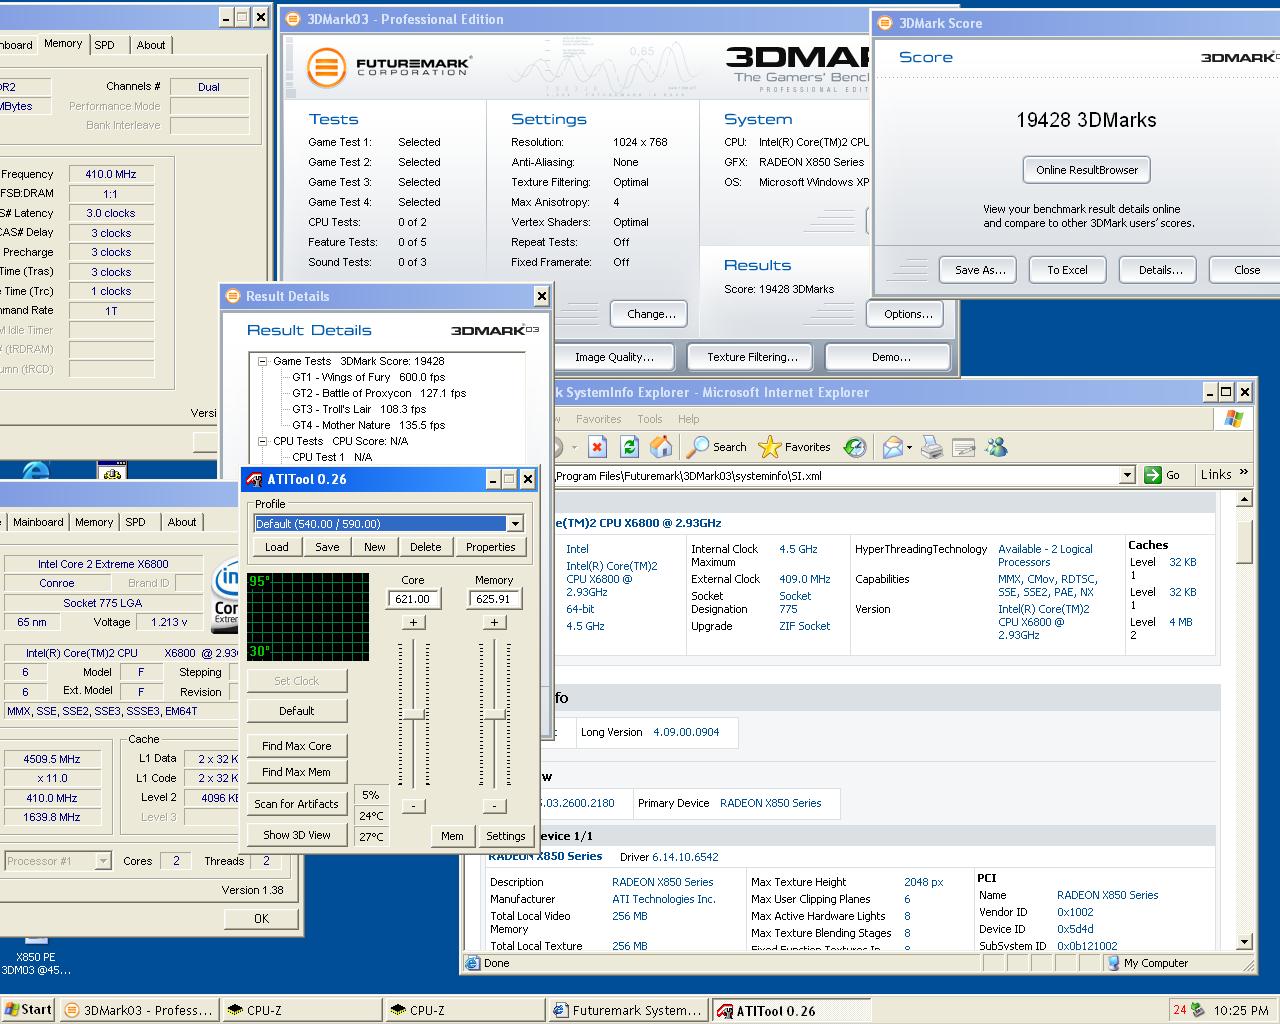The height and width of the screenshot is (1024, 1280).
Task: Click the IE vertical scrollbar thumb
Action: click(x=1244, y=541)
